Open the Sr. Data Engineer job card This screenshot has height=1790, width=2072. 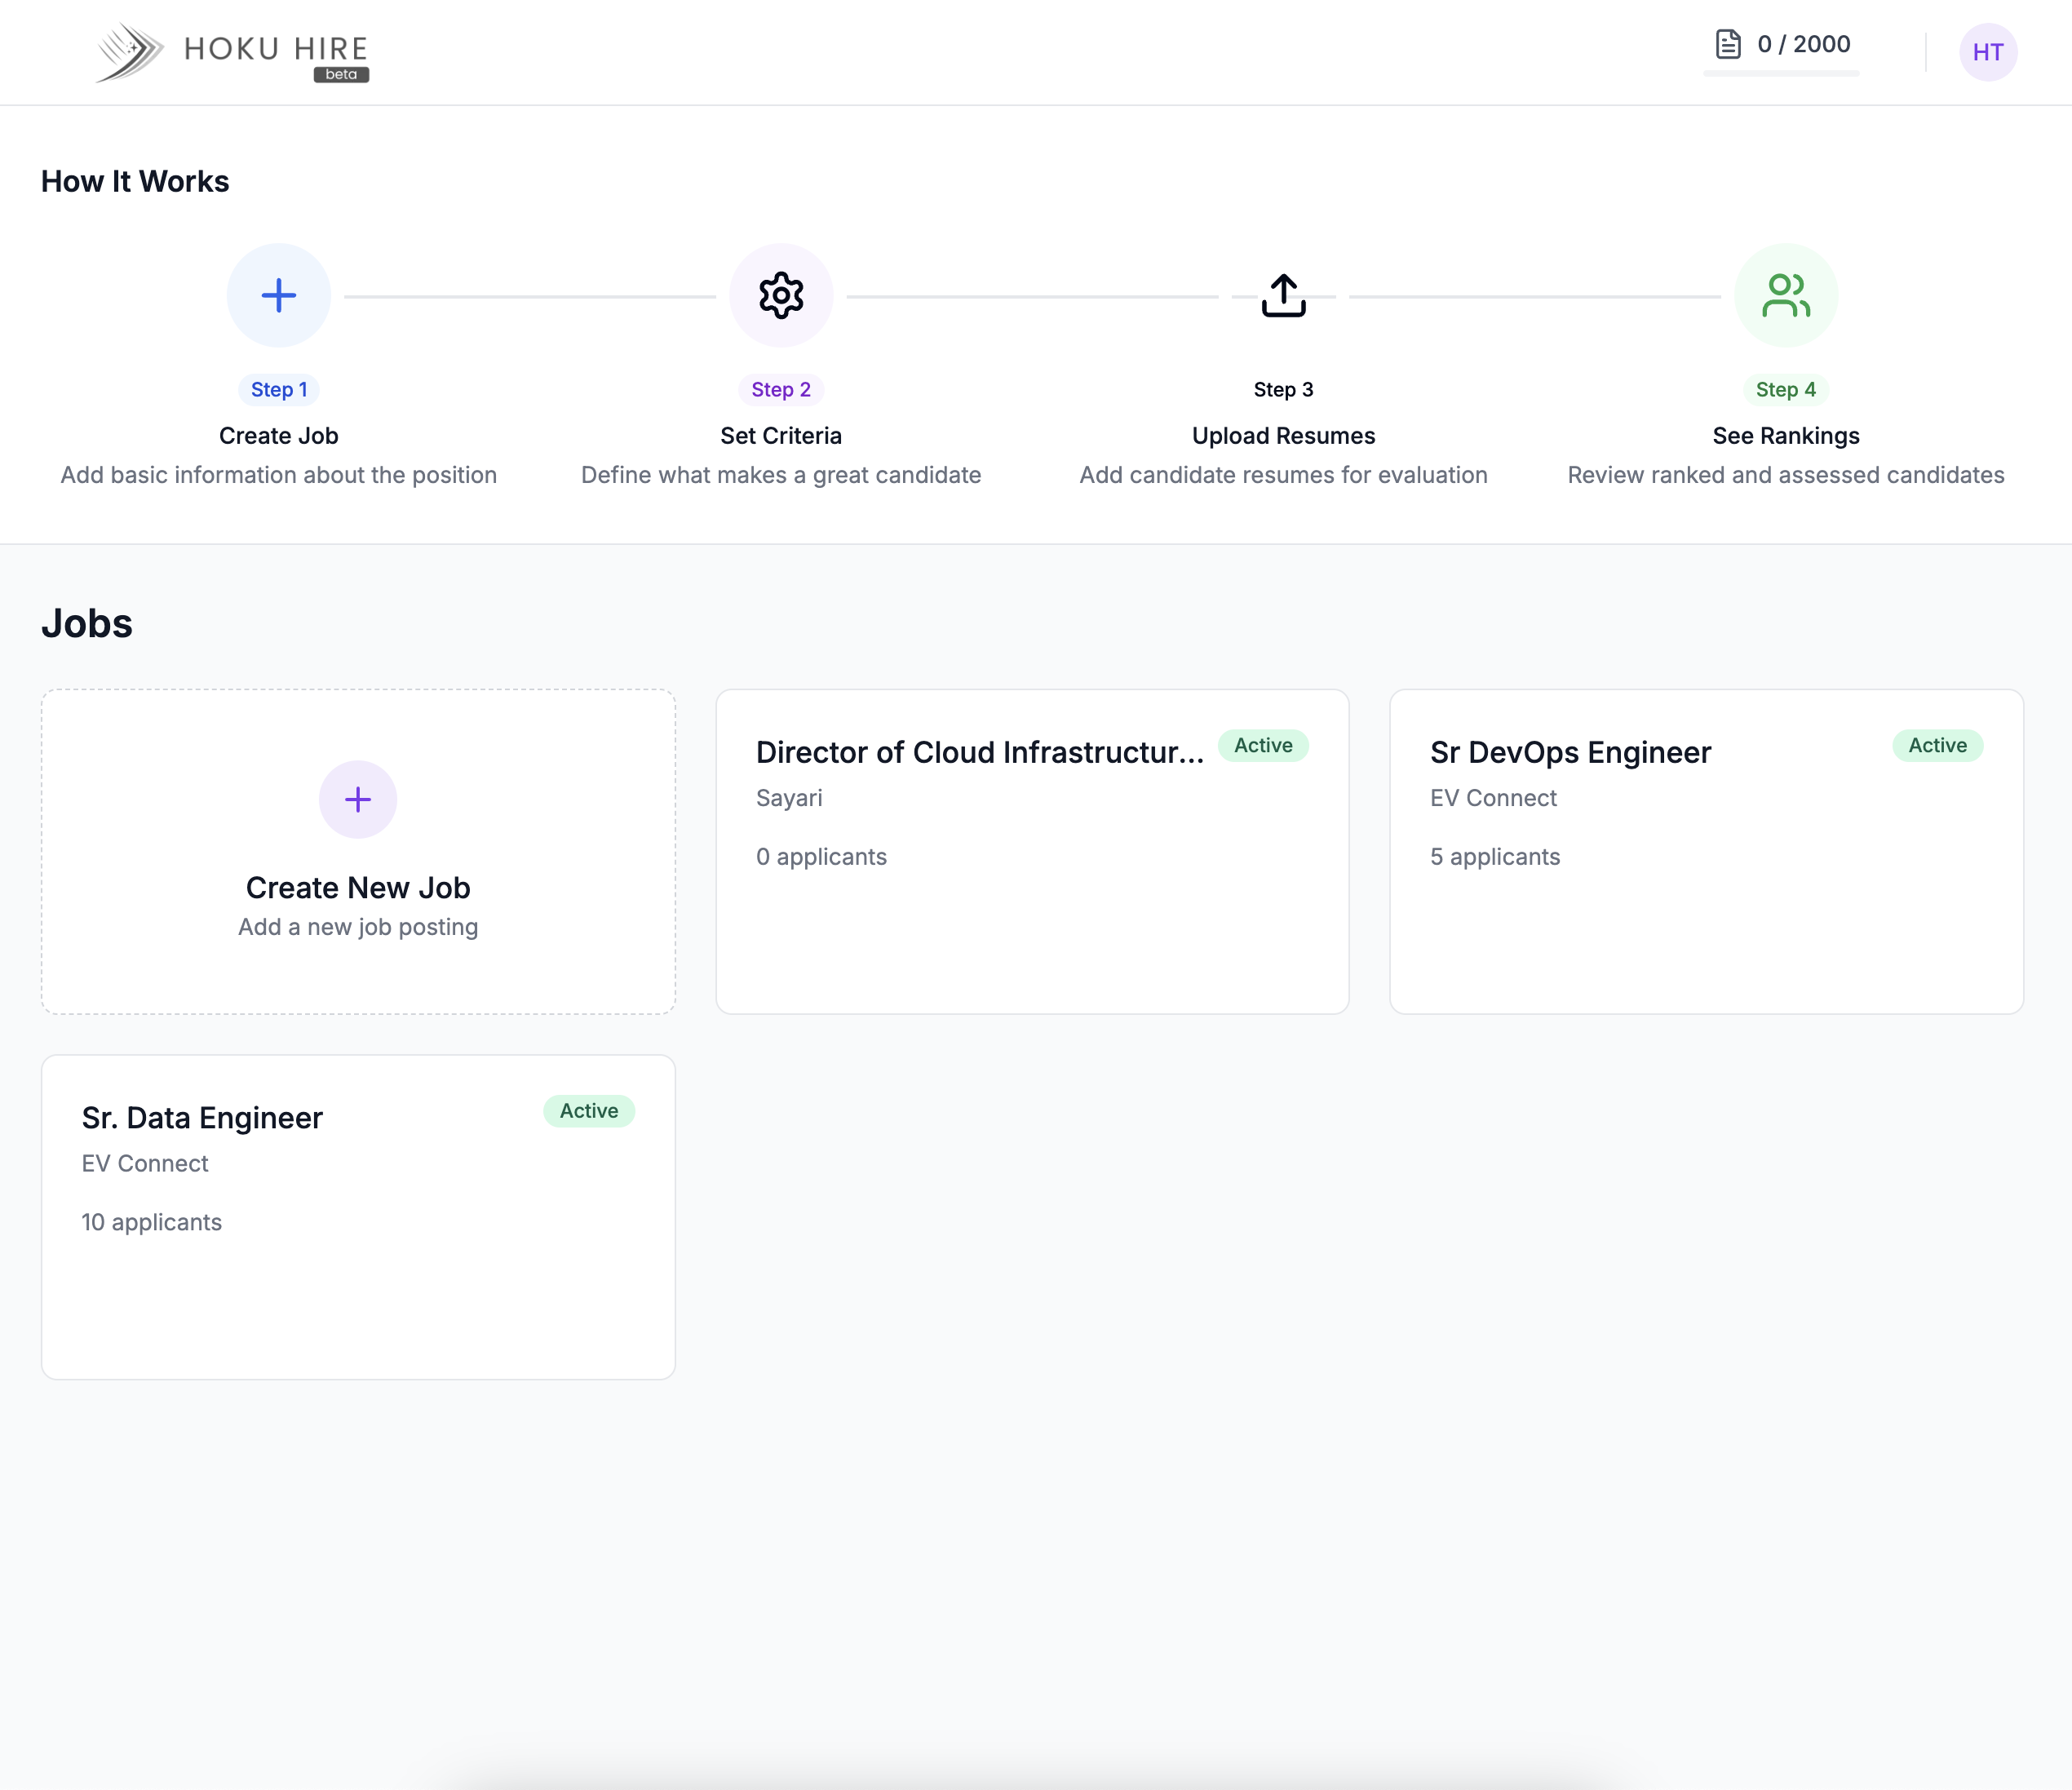(x=202, y=1117)
